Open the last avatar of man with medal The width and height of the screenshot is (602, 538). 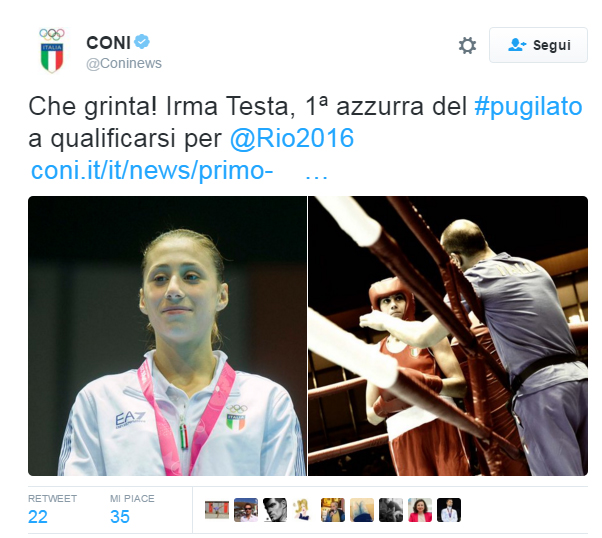pos(449,510)
